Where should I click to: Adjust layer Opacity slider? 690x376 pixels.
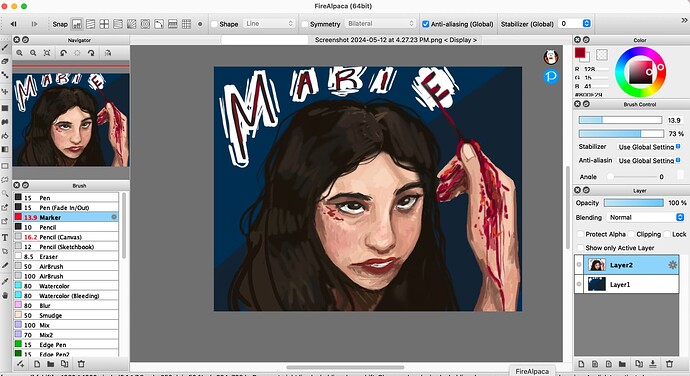634,203
